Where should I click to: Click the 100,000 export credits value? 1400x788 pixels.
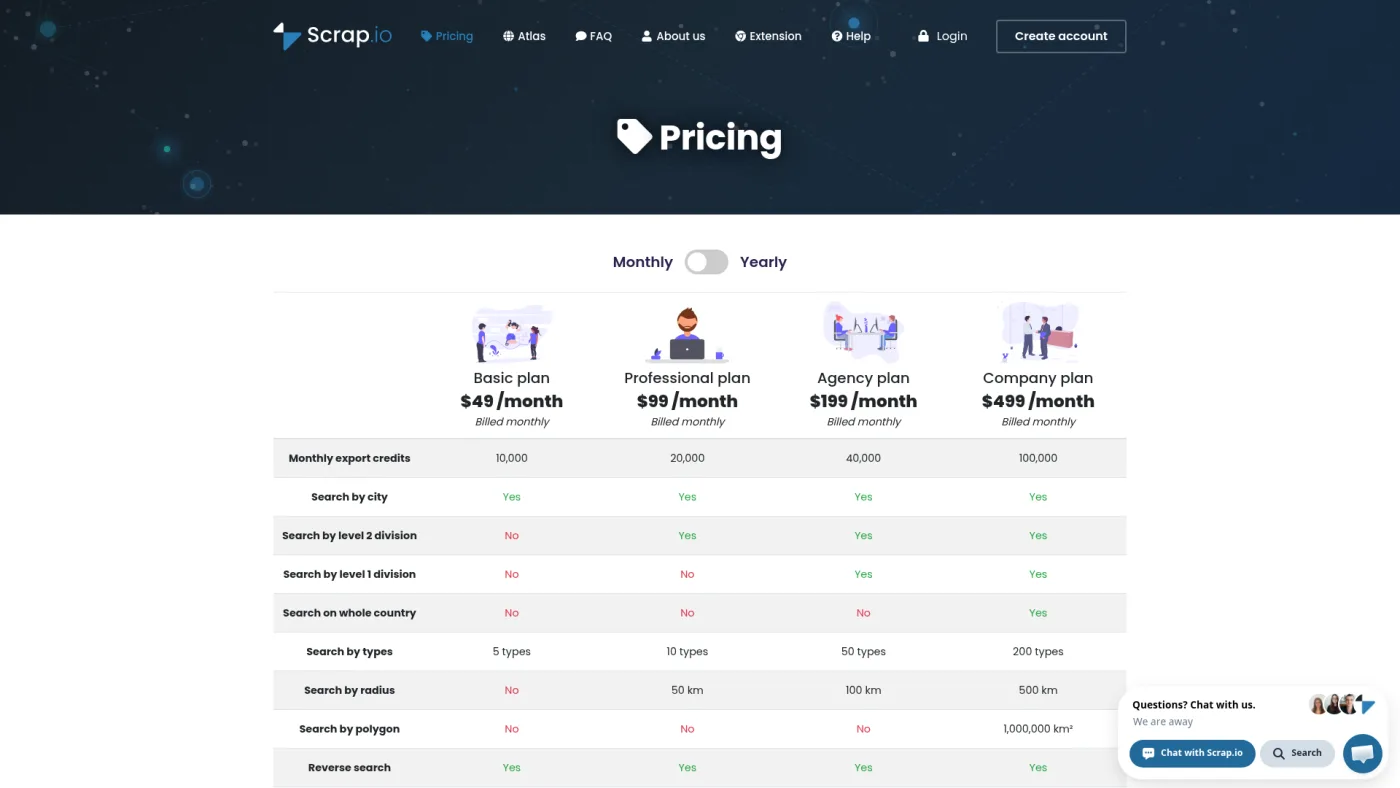(x=1038, y=458)
